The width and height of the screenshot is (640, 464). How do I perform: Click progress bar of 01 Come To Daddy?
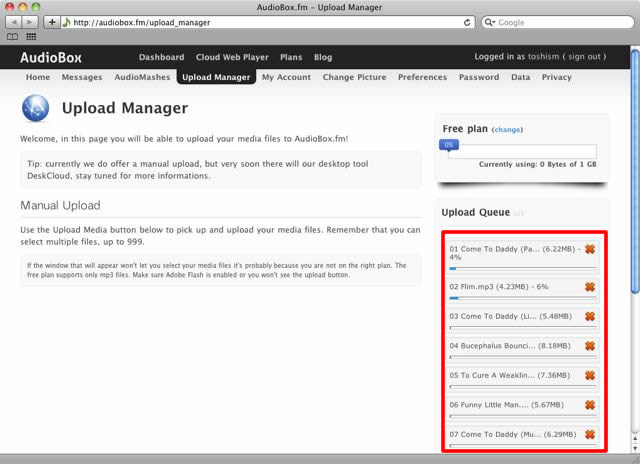pos(523,269)
